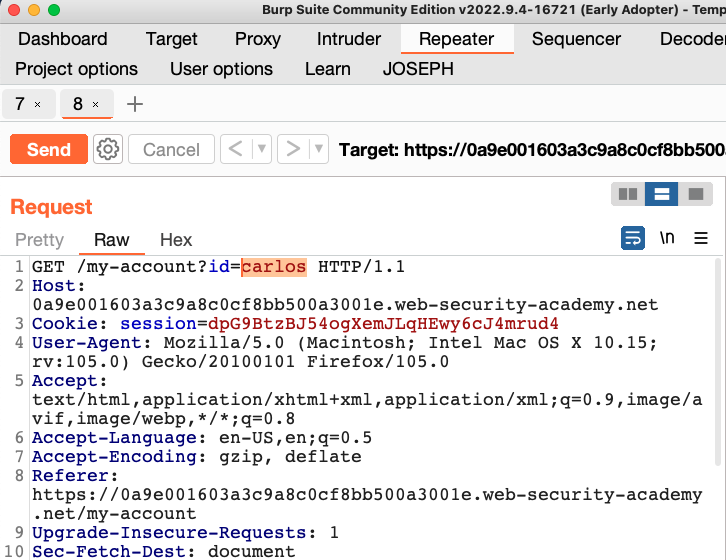This screenshot has height=560, width=726.
Task: Select Repeater request tab 7
Action: pyautogui.click(x=20, y=104)
